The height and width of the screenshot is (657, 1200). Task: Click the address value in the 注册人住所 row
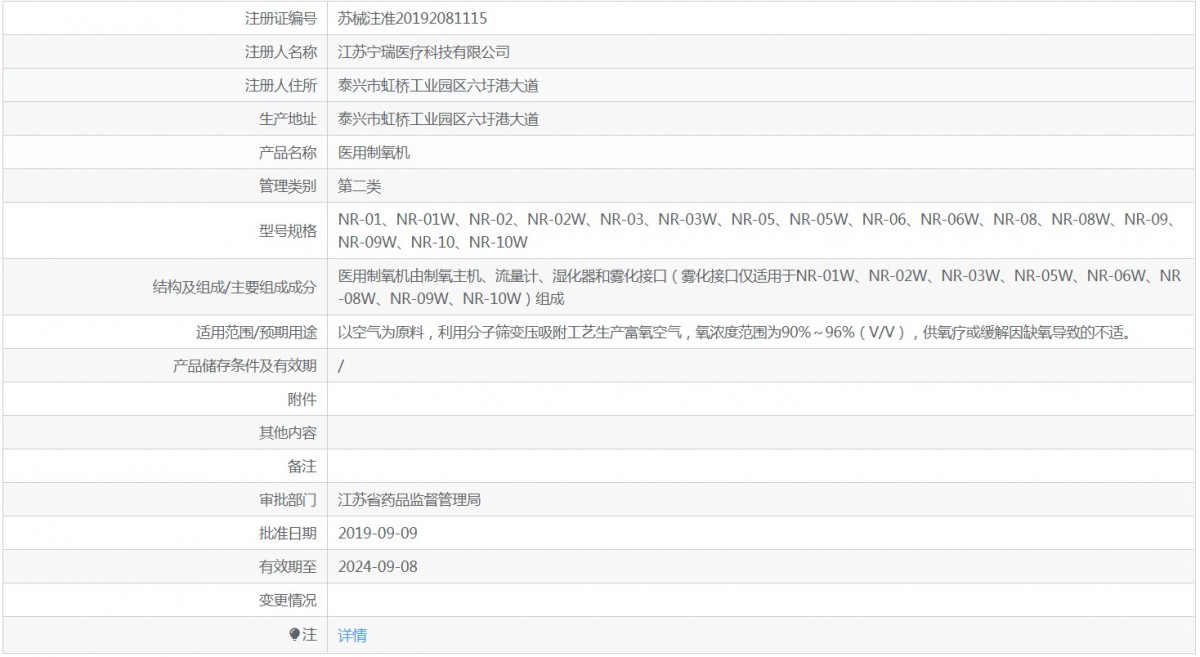pos(439,86)
